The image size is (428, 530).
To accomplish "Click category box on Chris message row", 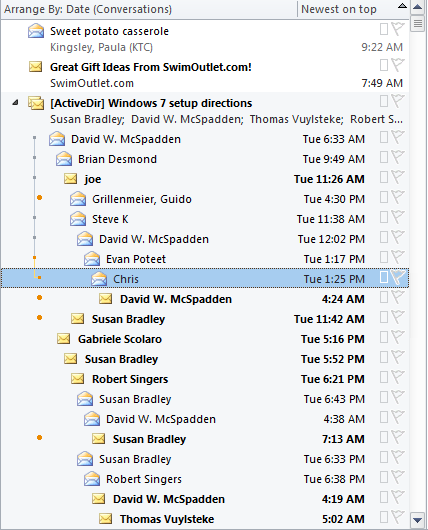I will [384, 277].
